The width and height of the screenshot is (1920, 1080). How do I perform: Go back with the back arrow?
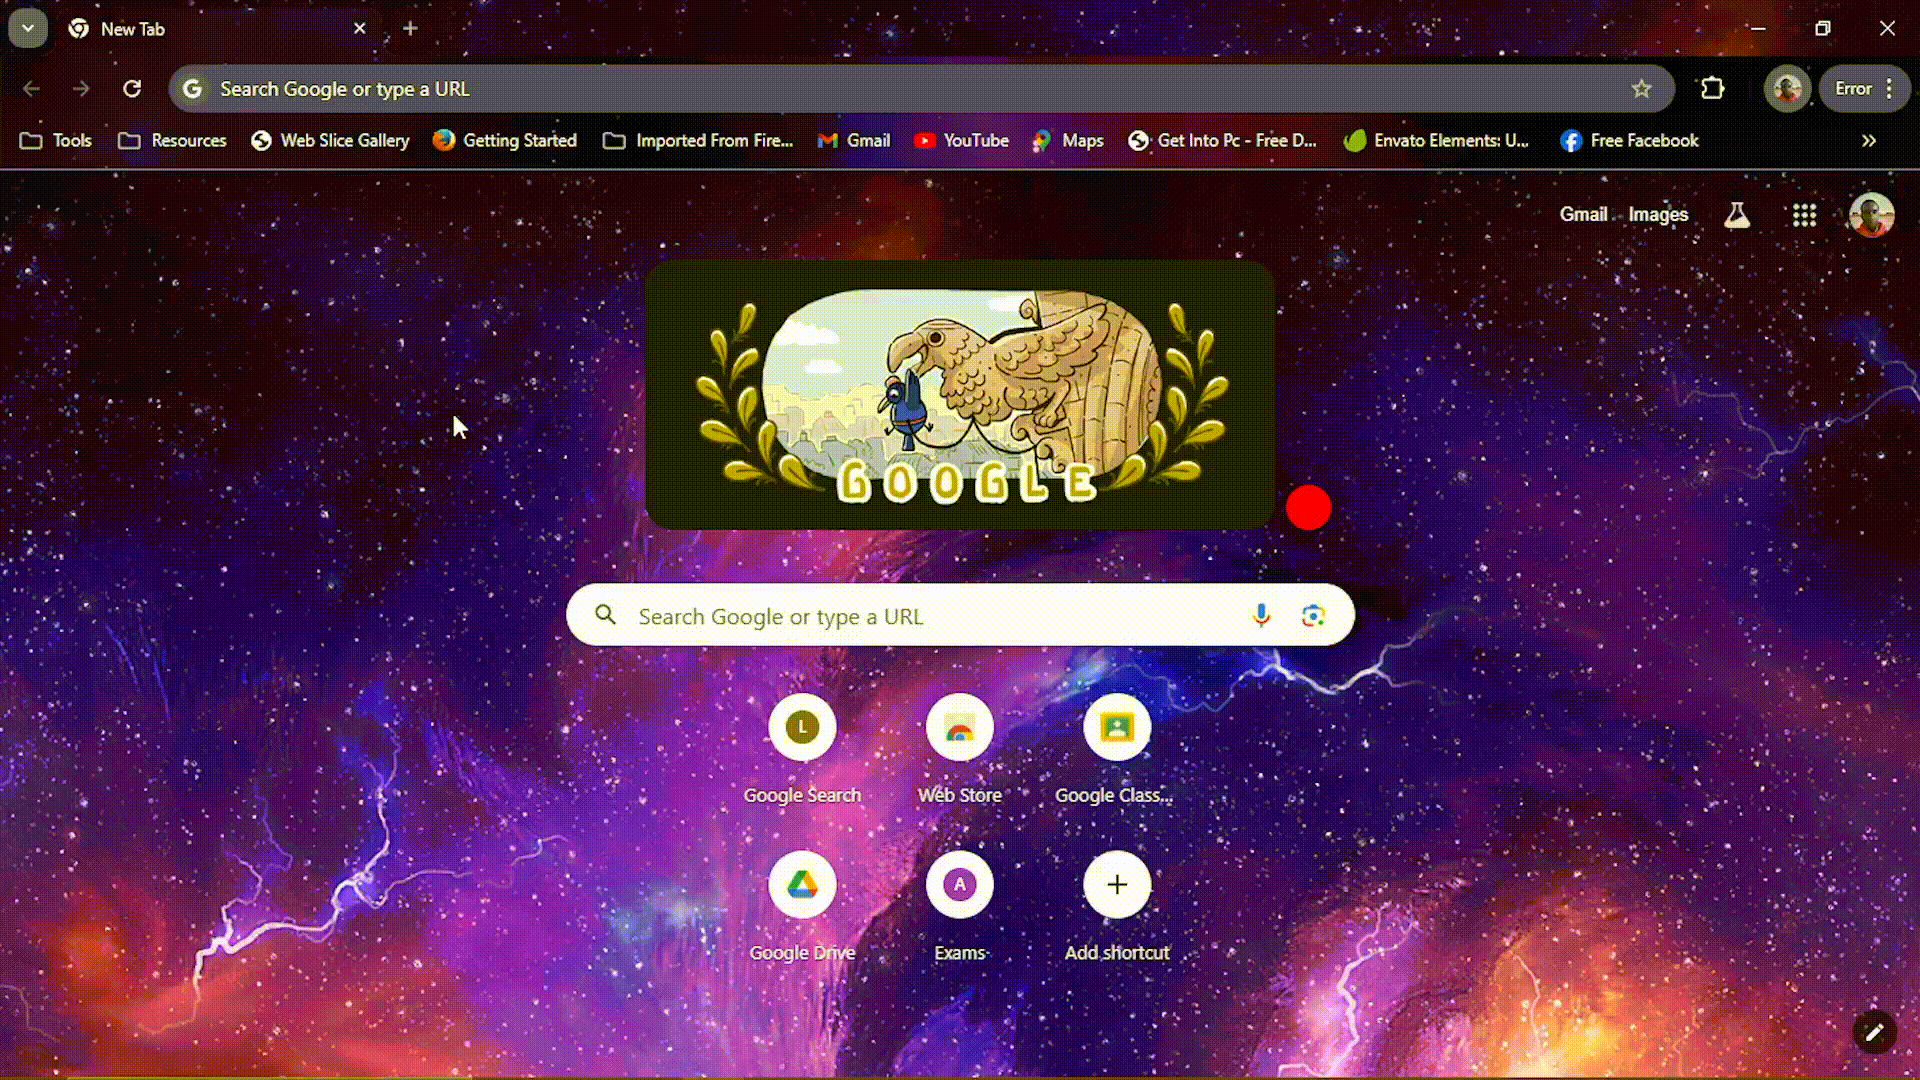32,89
